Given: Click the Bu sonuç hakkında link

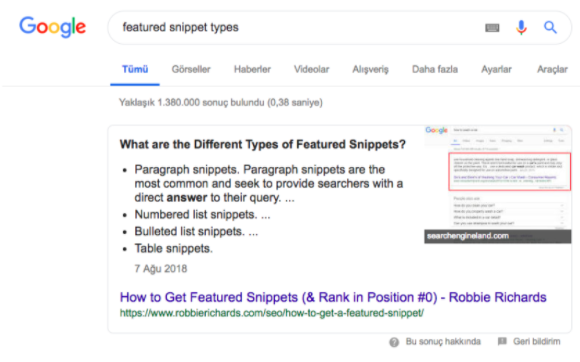Looking at the screenshot, I should pos(443,341).
